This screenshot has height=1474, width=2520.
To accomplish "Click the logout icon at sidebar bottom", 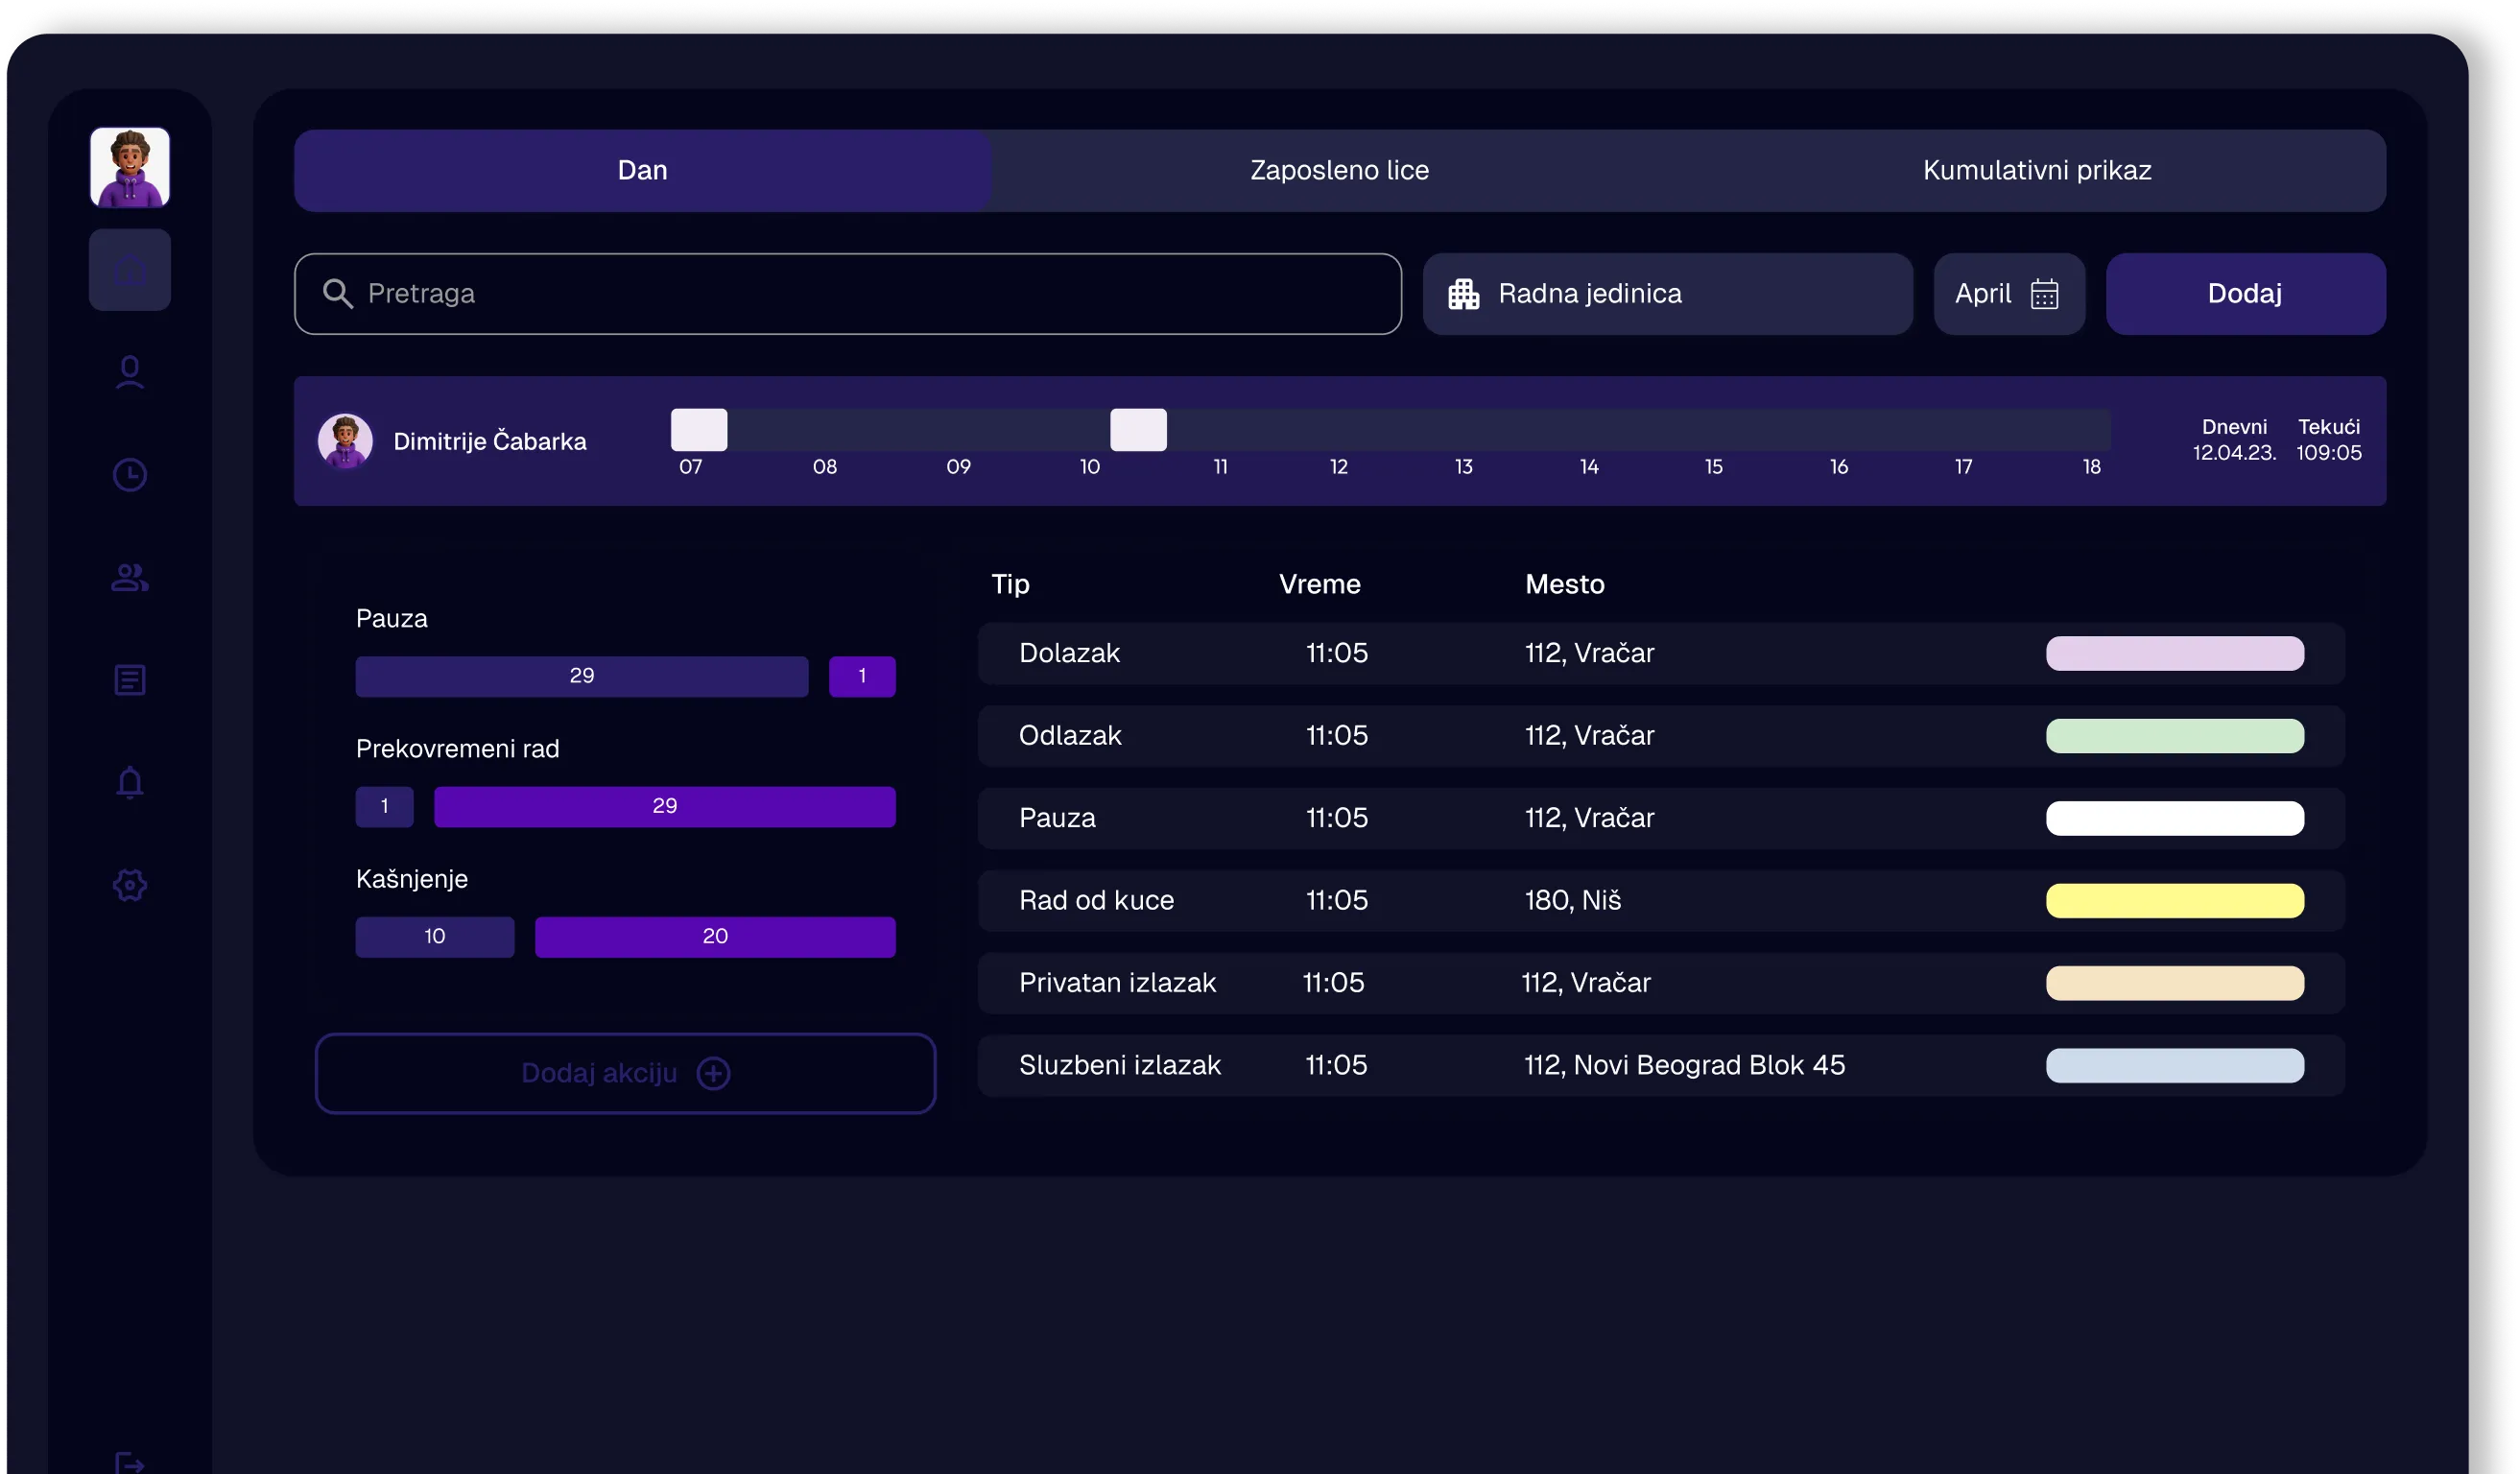I will click(130, 1463).
